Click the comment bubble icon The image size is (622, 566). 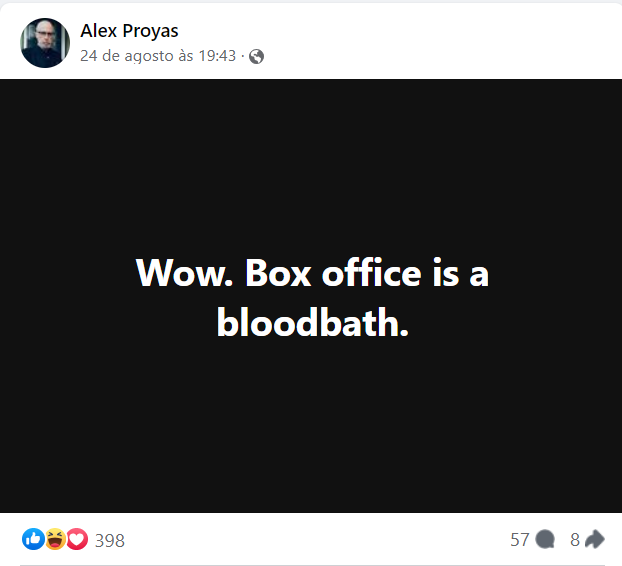pos(545,540)
